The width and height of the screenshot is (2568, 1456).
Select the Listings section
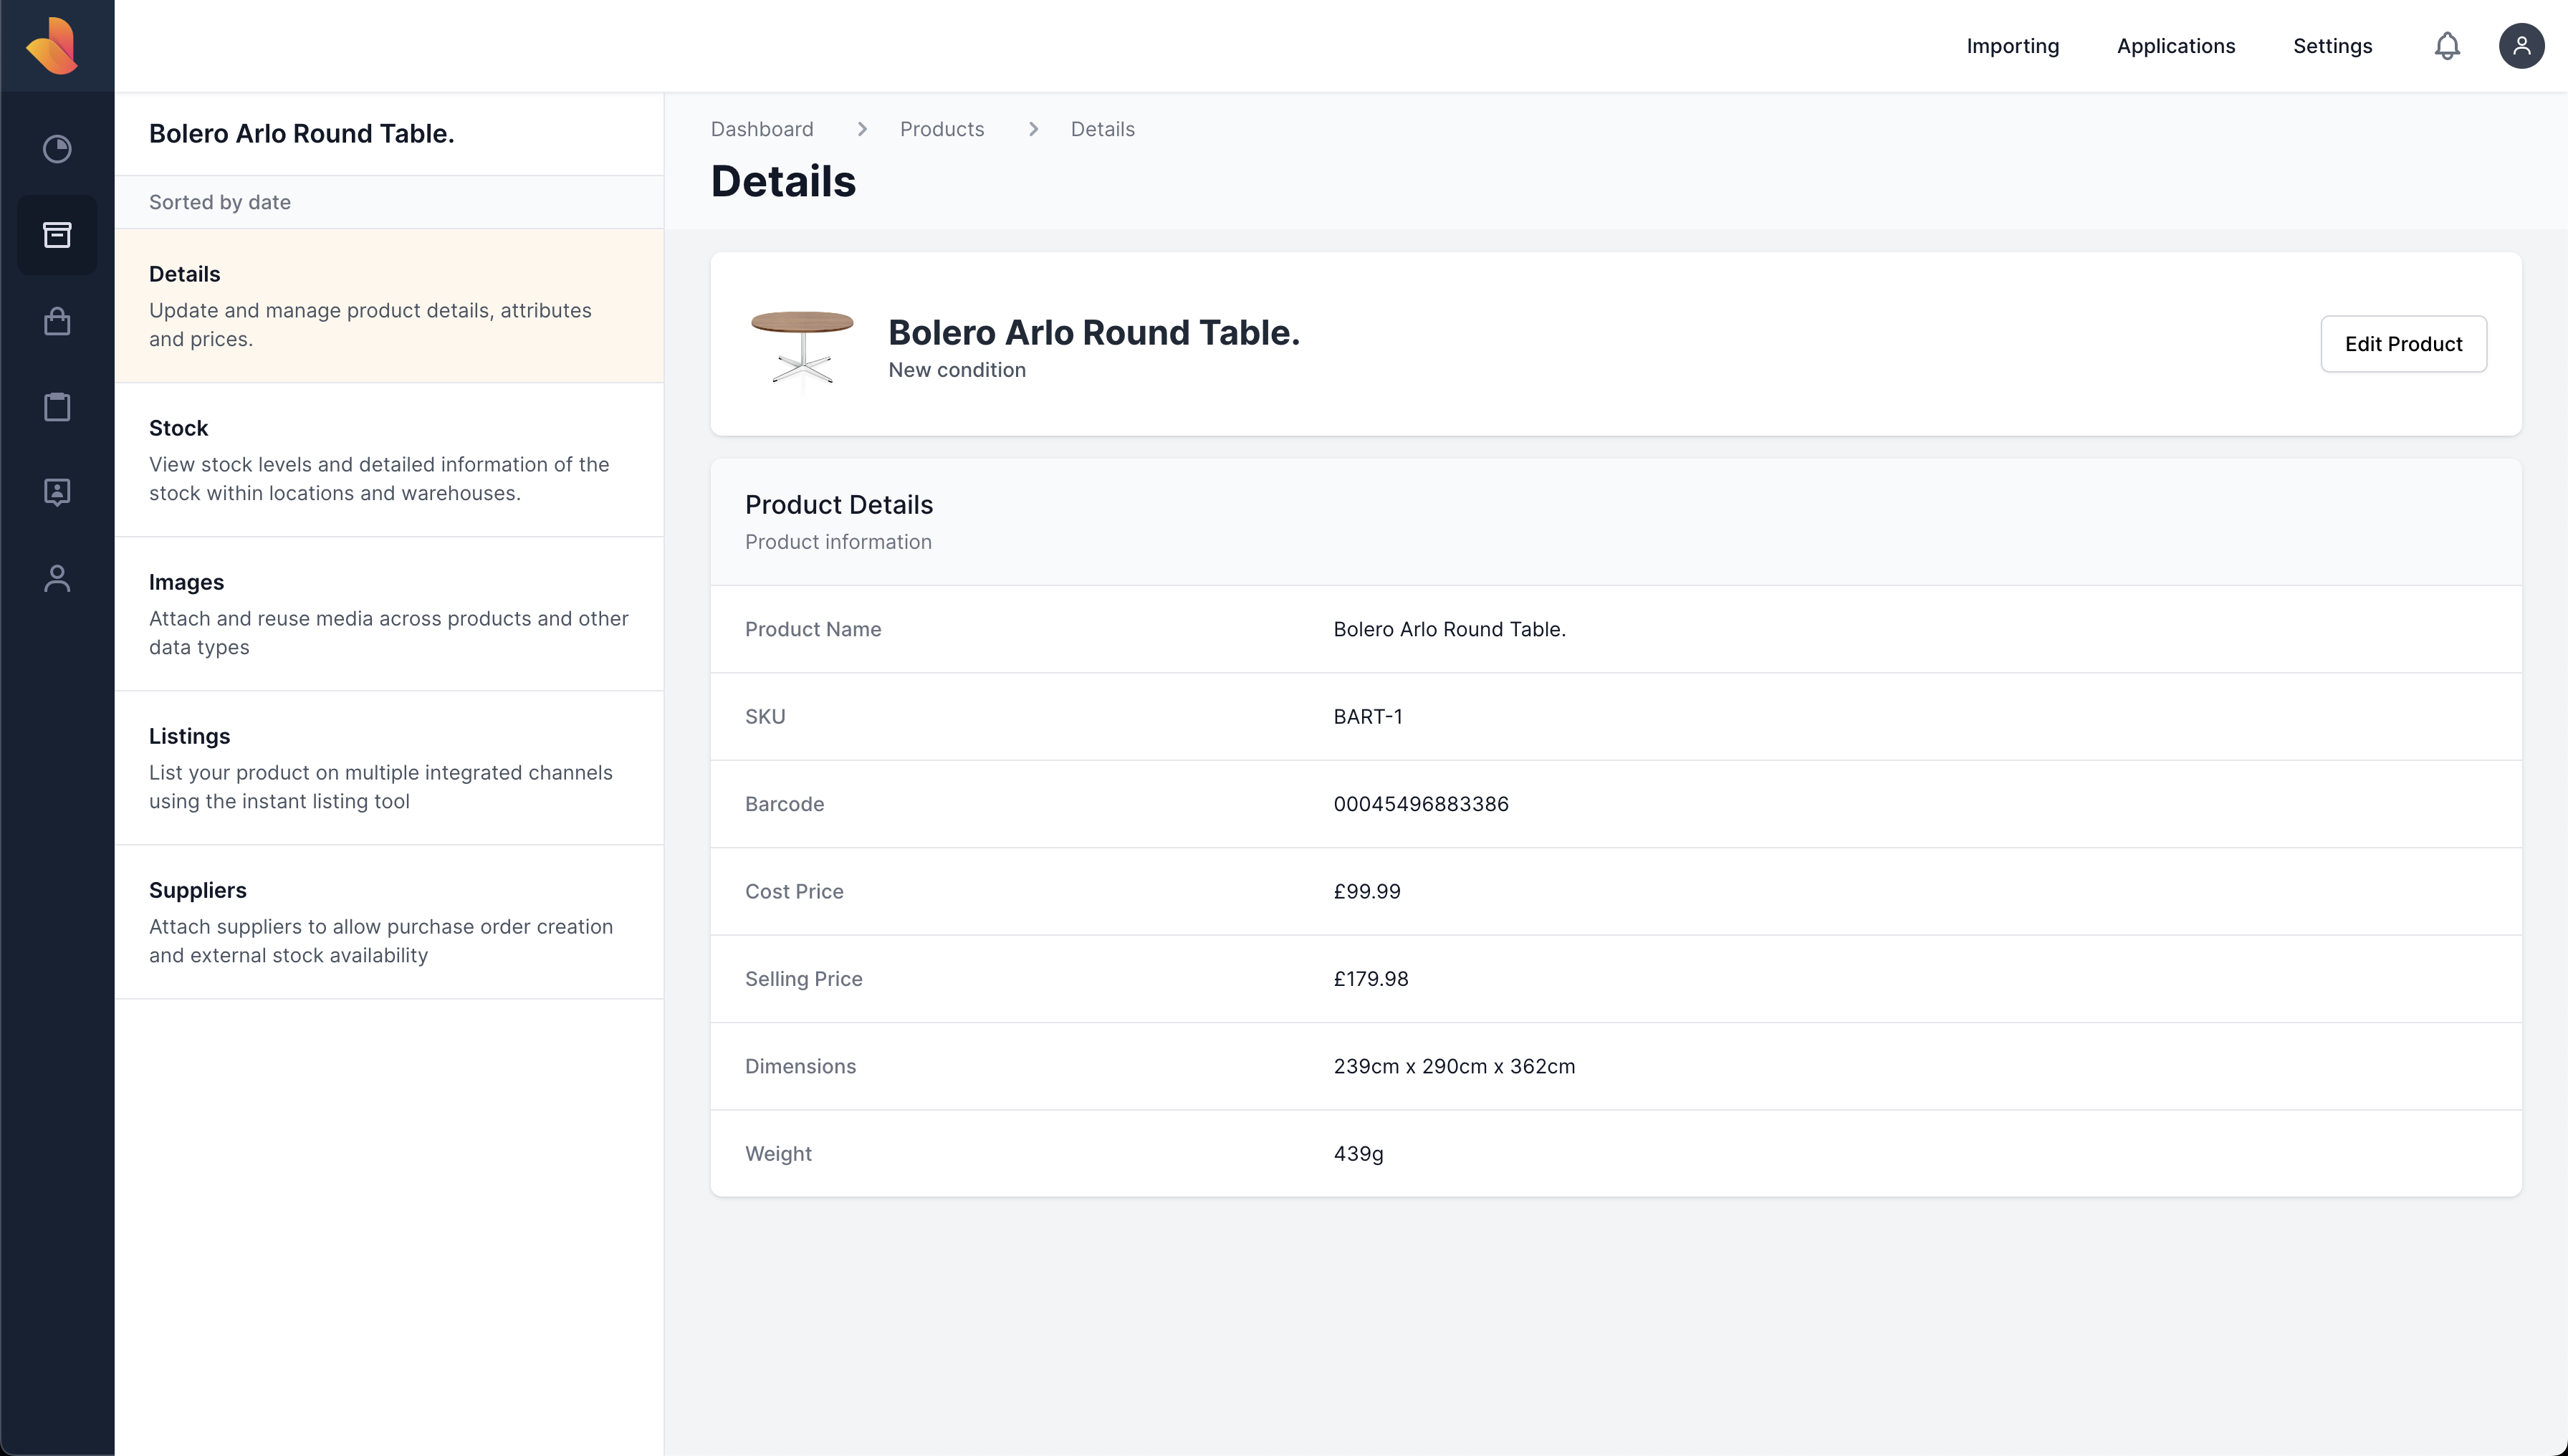click(x=388, y=768)
